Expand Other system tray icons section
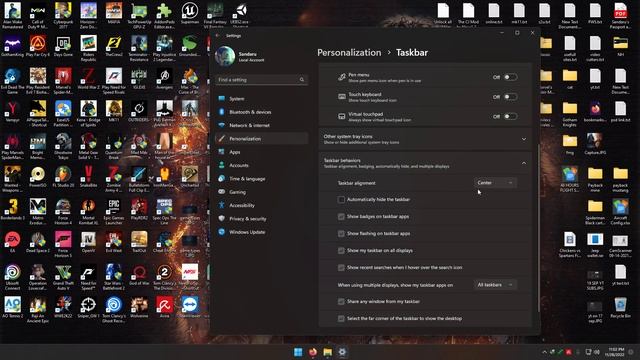The image size is (640, 360). pyautogui.click(x=425, y=139)
